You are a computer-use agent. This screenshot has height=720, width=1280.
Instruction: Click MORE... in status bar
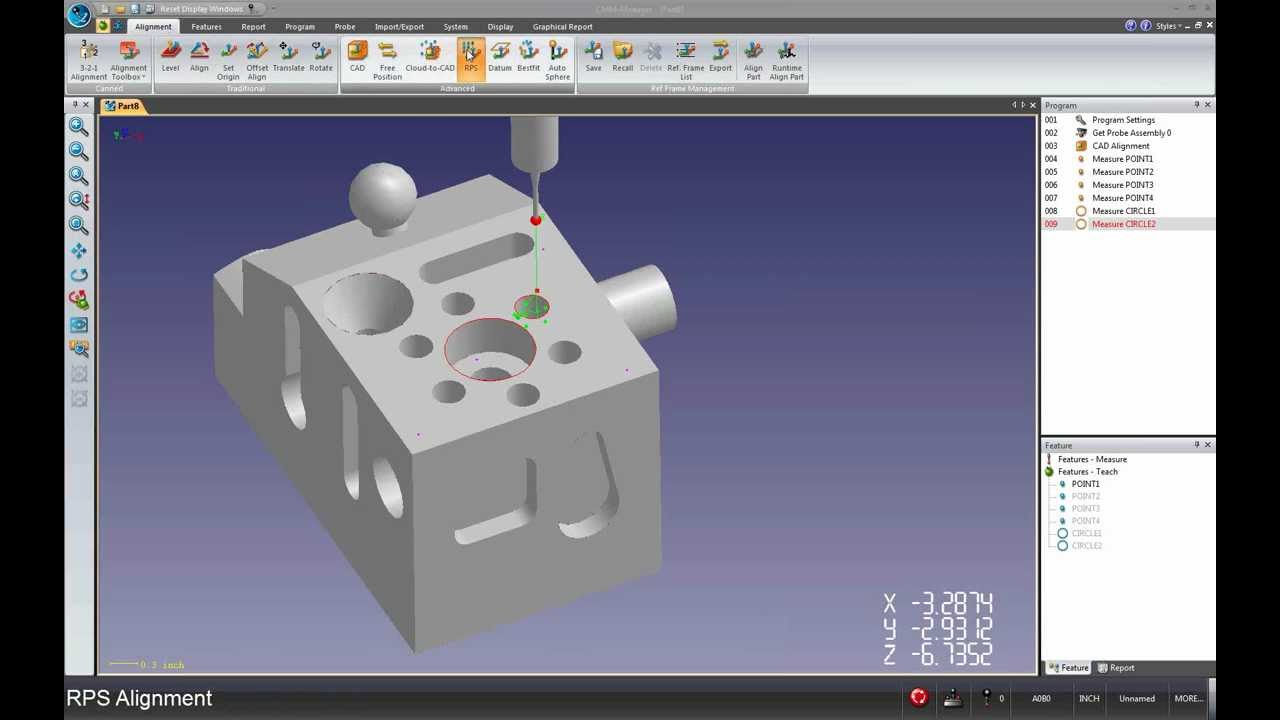[x=1188, y=699]
